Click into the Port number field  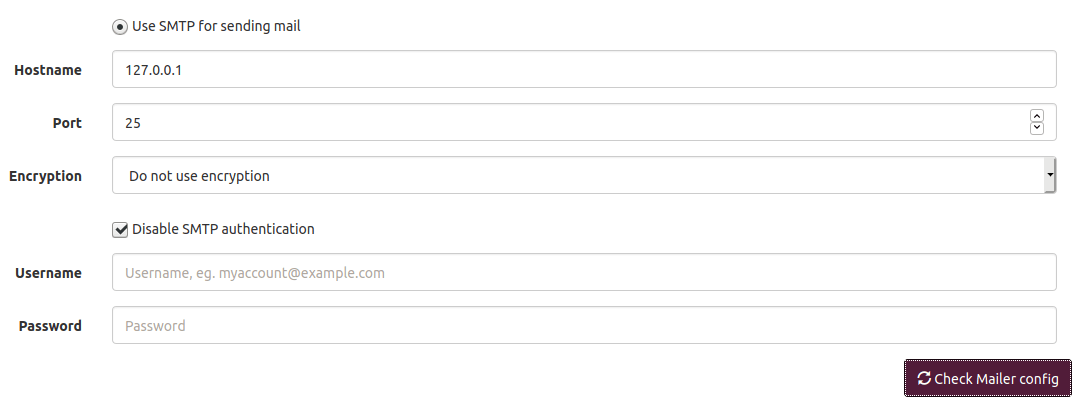(x=570, y=123)
